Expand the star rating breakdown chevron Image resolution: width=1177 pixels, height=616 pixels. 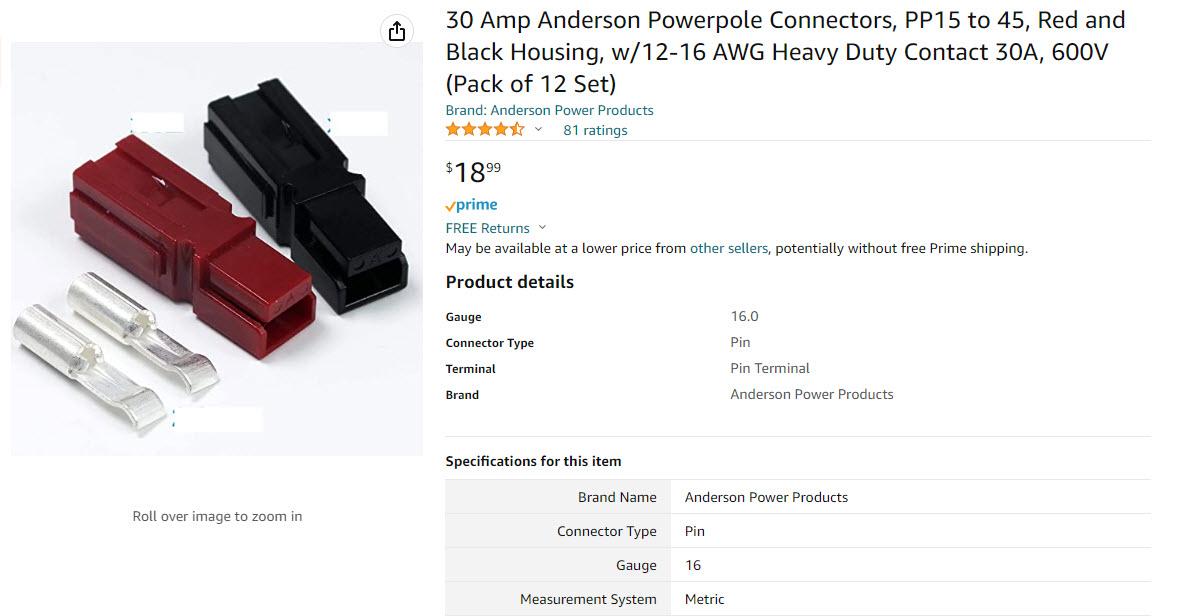pyautogui.click(x=538, y=130)
